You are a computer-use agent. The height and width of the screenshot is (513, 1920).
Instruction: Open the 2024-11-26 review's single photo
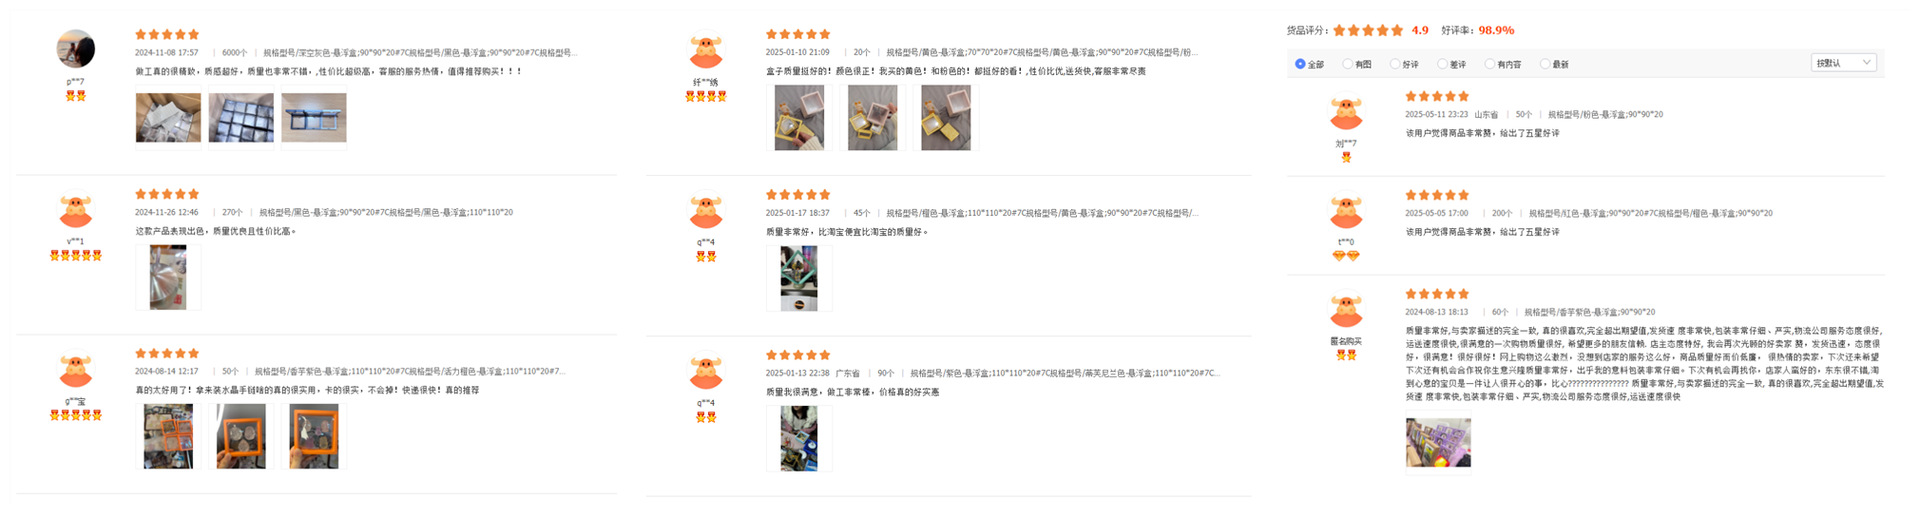tap(168, 278)
